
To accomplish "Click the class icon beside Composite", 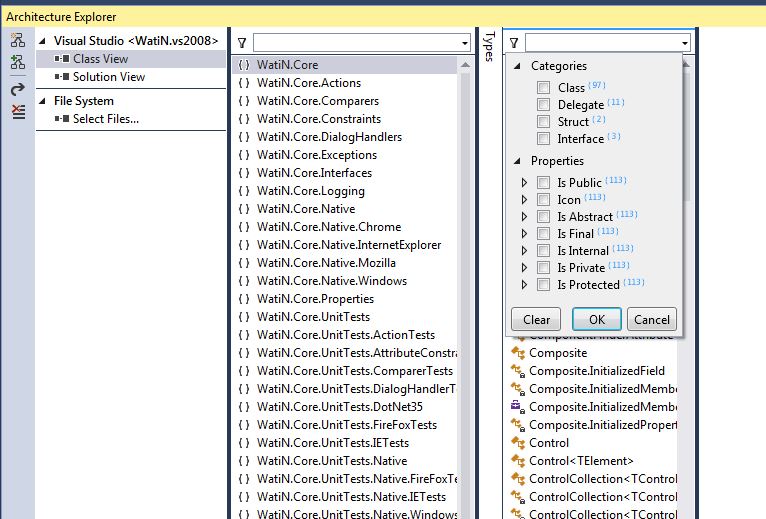I will click(x=518, y=353).
